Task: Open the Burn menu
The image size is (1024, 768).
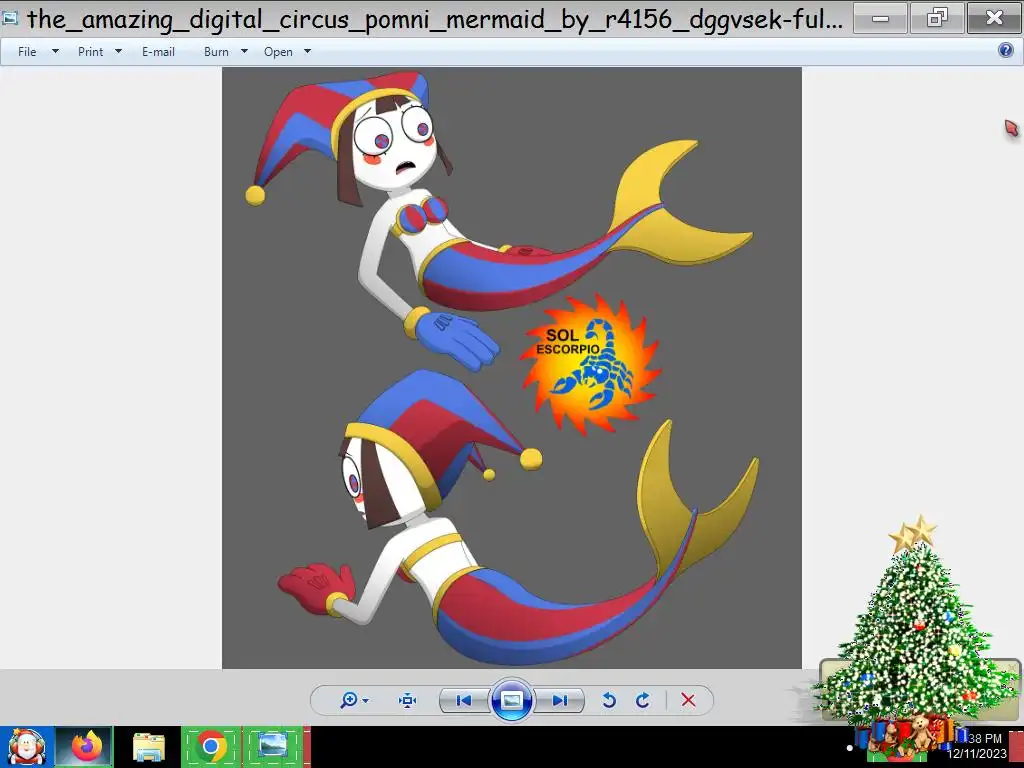Action: [216, 52]
